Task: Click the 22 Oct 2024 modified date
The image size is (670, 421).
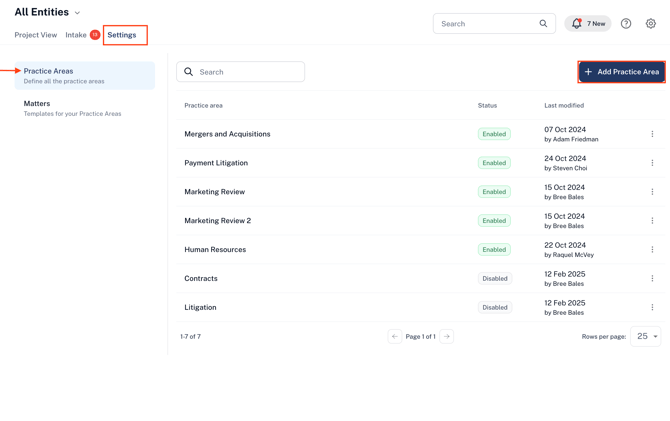Action: pos(565,245)
